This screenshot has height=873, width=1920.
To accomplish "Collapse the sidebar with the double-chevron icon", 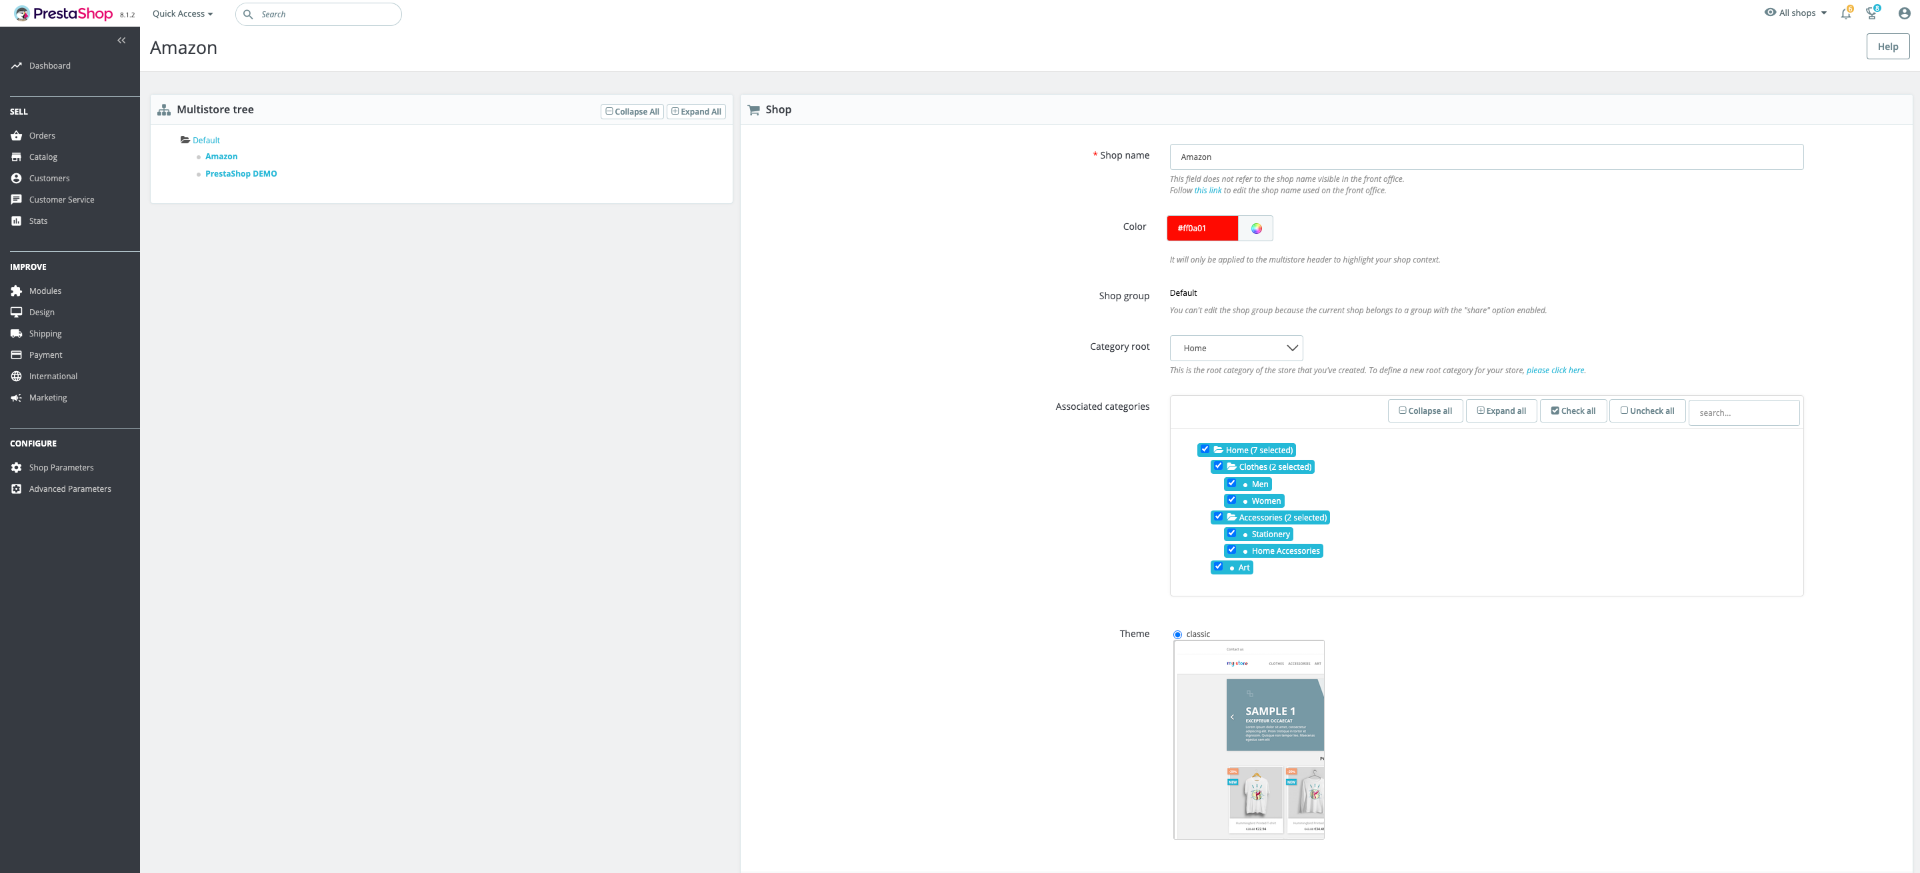I will (122, 41).
